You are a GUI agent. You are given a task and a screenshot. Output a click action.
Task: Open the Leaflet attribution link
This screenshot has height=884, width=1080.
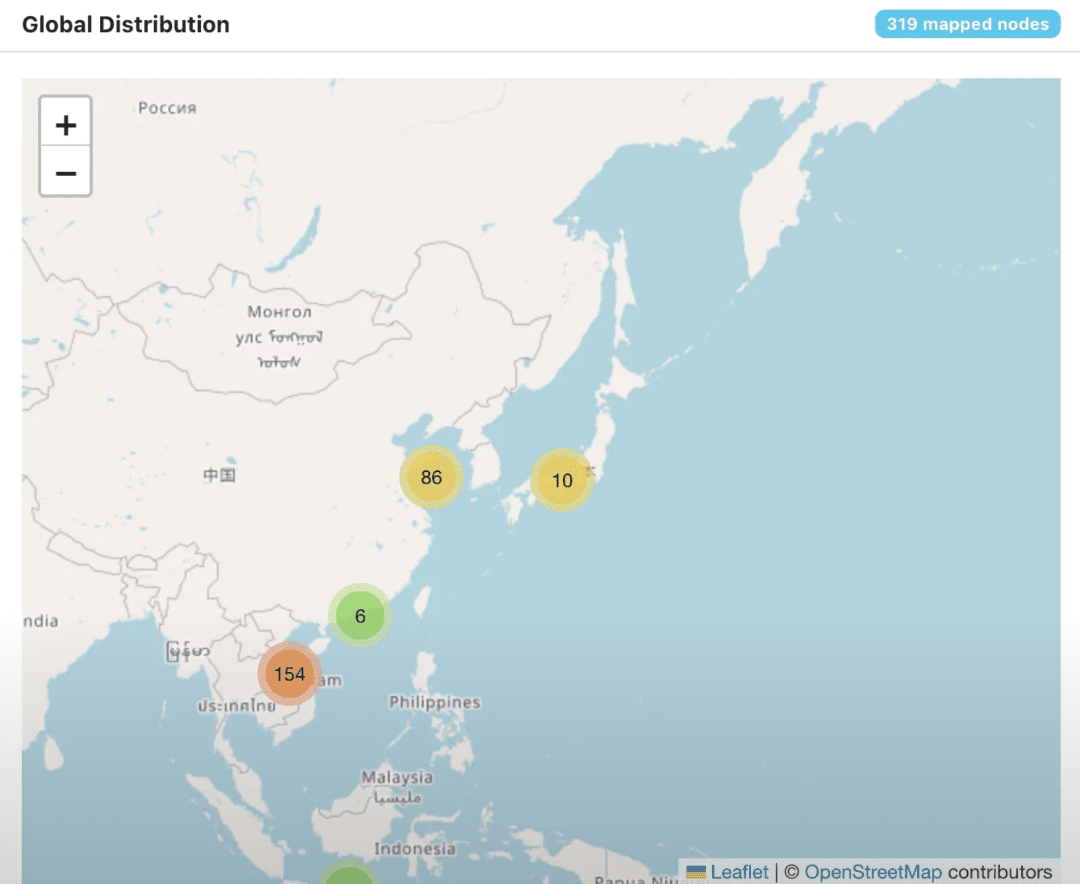click(739, 872)
